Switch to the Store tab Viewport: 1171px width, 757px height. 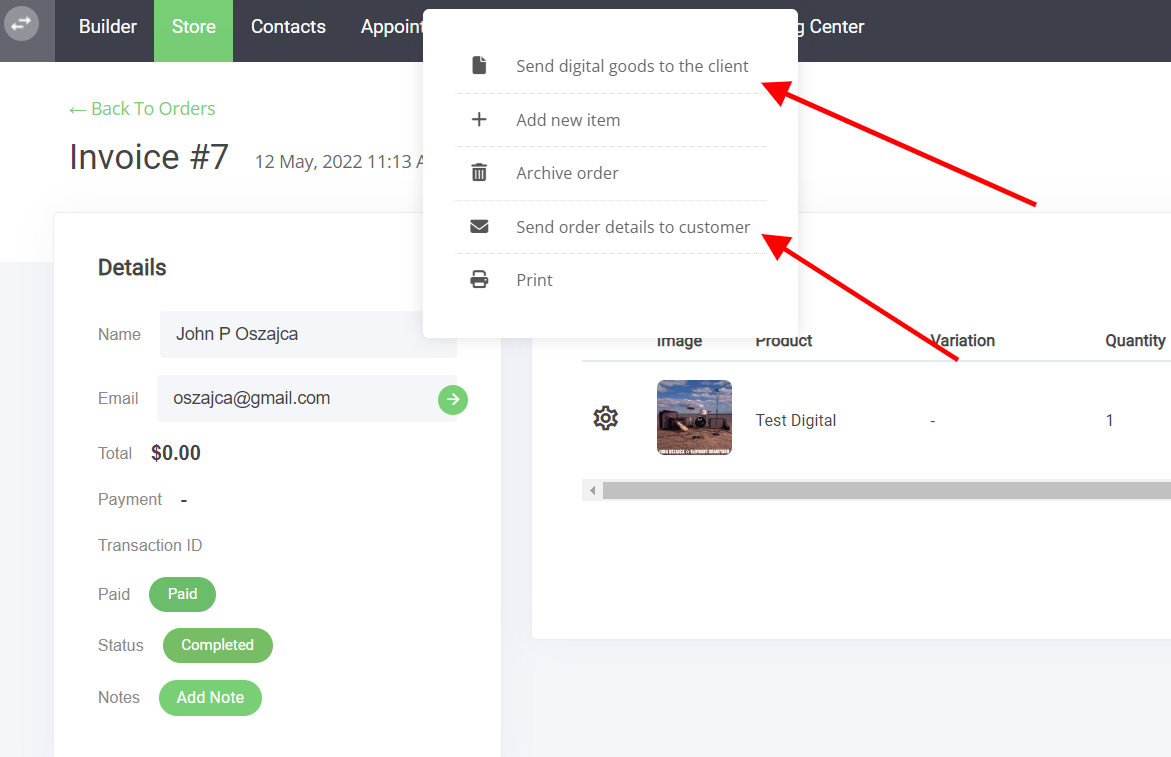pos(193,27)
